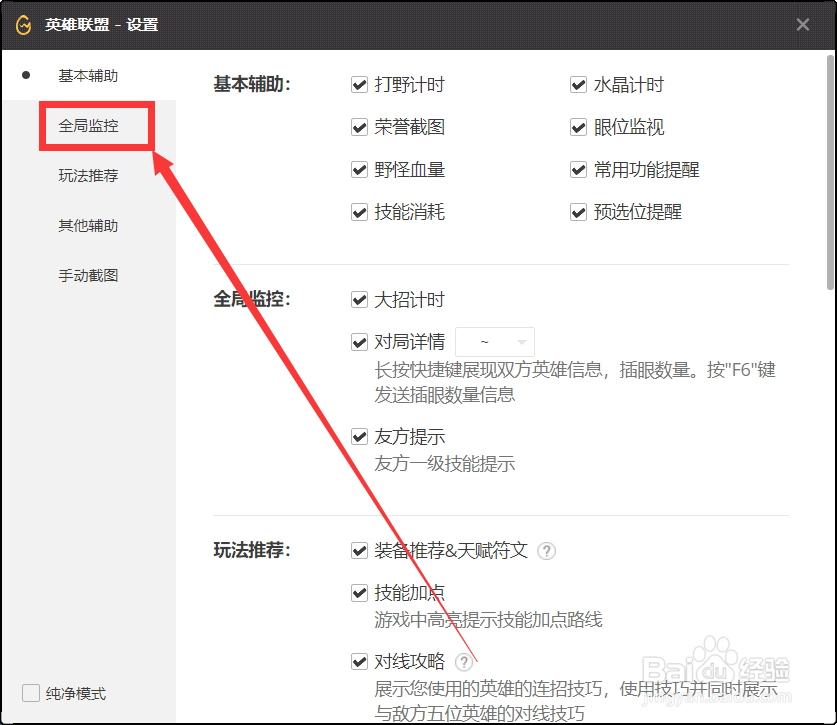Uncheck the 野怪血量 checkbox

click(359, 170)
